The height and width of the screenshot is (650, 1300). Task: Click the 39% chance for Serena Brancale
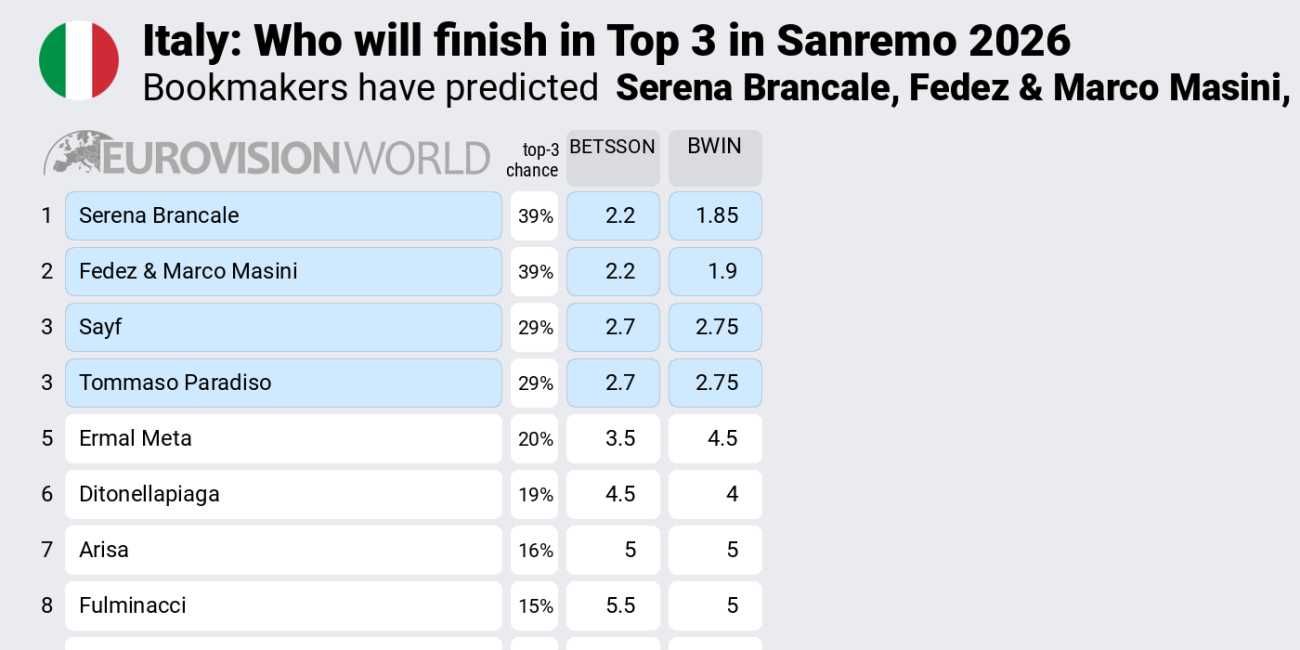click(535, 216)
